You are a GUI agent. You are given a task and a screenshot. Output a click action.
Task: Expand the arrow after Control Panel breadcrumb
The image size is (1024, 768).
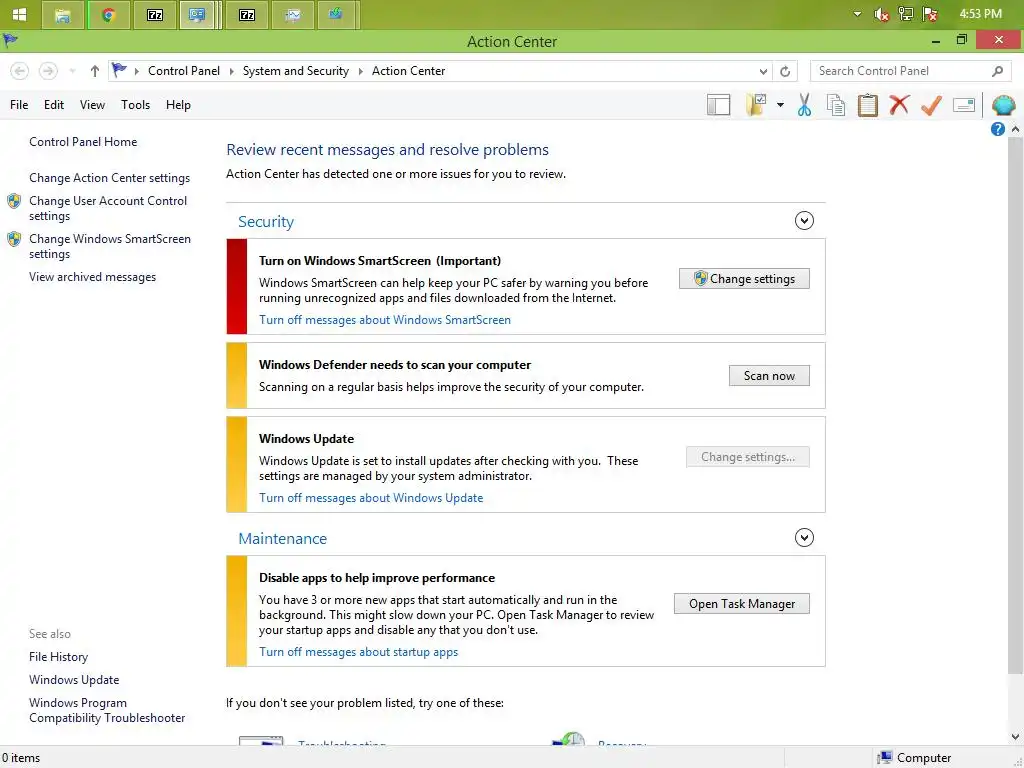pyautogui.click(x=232, y=71)
